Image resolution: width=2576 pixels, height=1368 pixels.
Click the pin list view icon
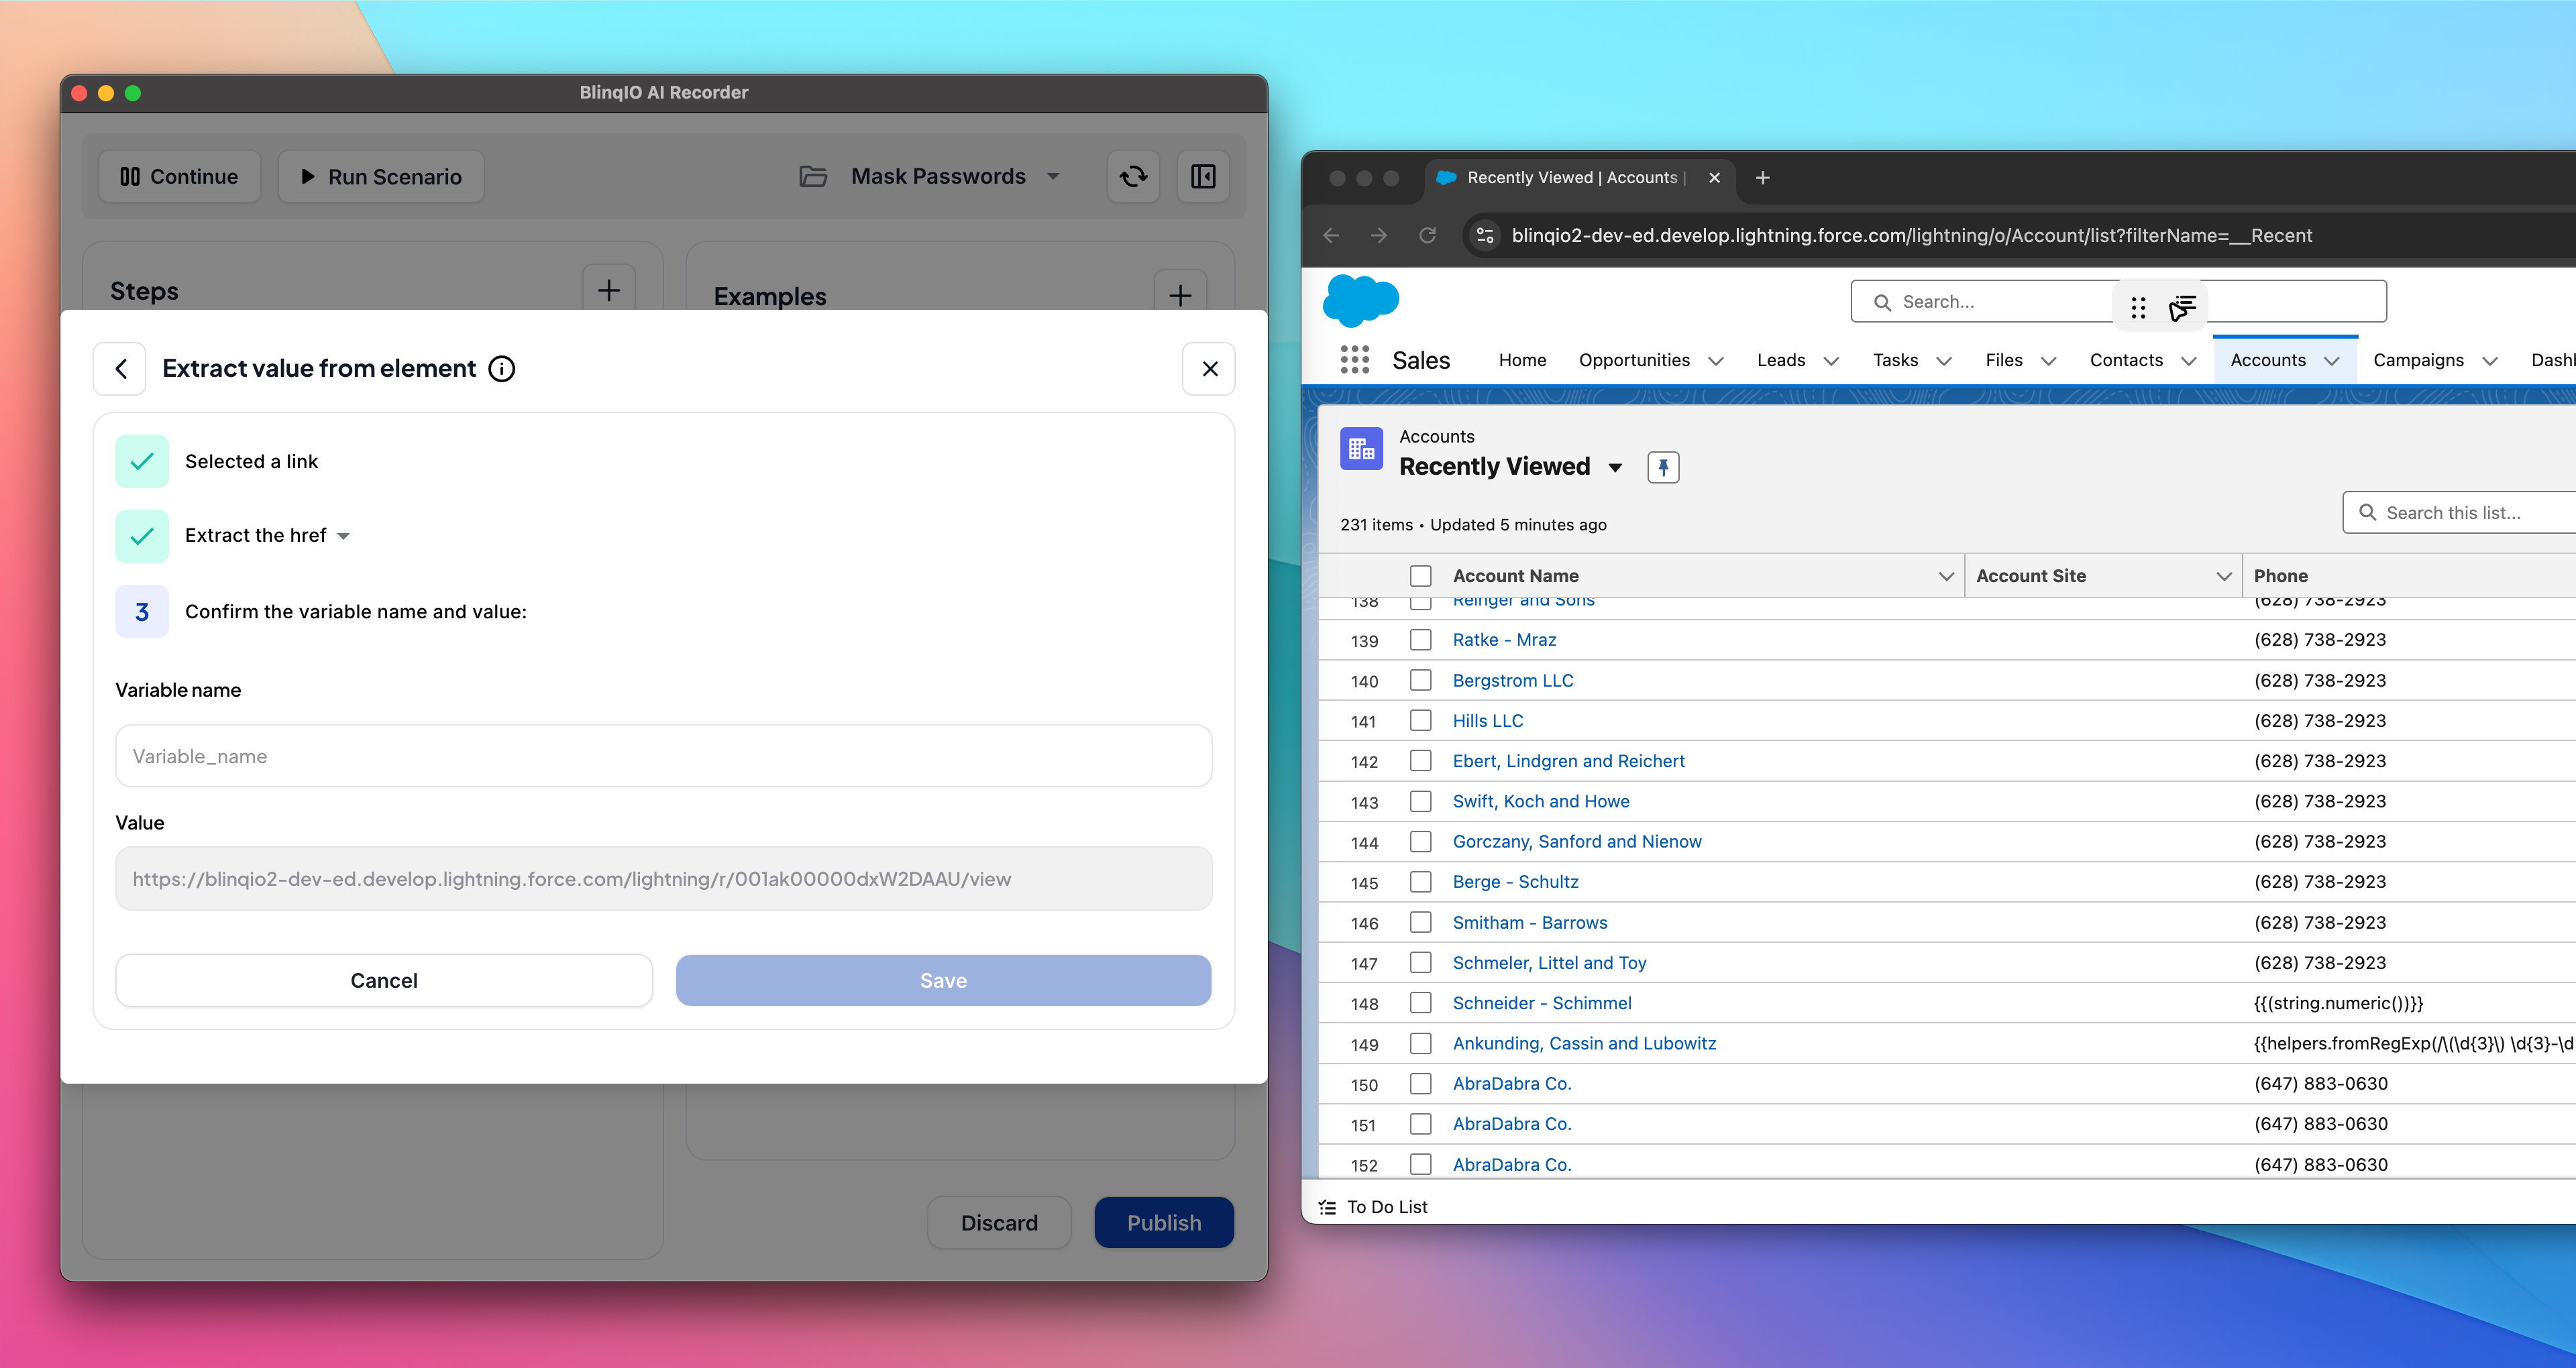pos(1663,467)
